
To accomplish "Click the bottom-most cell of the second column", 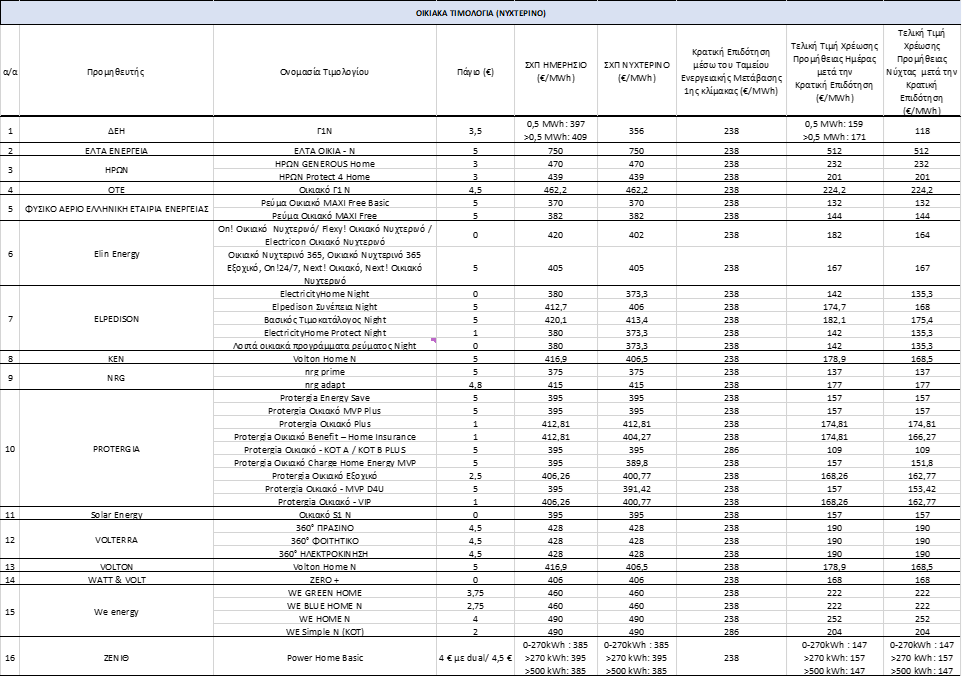I will (x=116, y=655).
